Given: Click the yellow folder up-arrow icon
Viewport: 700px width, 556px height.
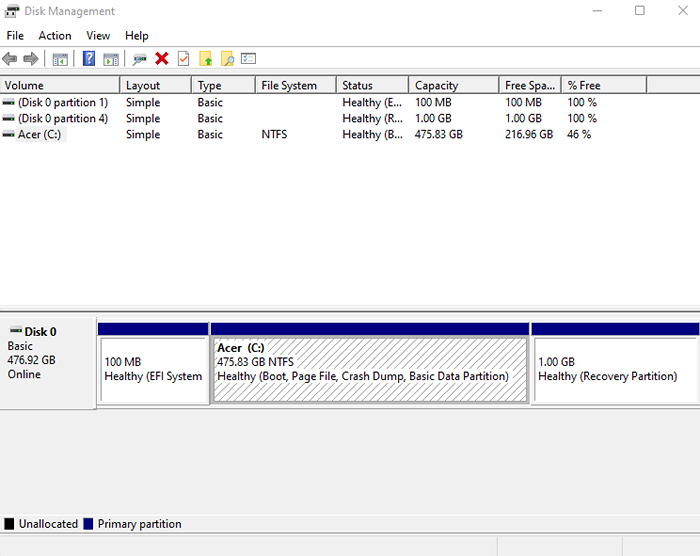Looking at the screenshot, I should [x=205, y=59].
